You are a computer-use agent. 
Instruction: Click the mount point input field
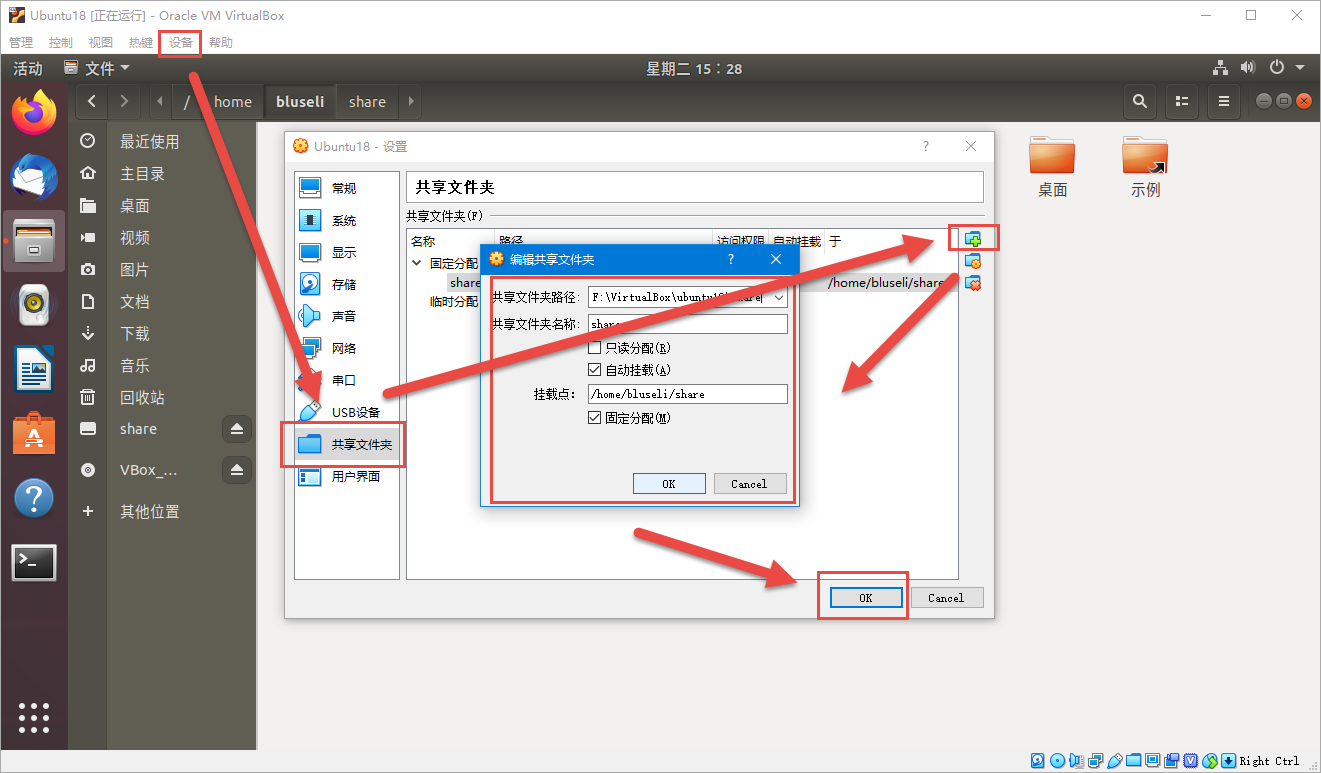687,394
